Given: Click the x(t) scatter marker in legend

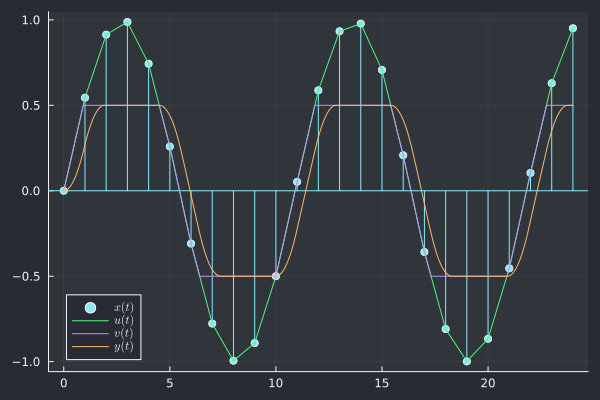Looking at the screenshot, I should [x=90, y=306].
